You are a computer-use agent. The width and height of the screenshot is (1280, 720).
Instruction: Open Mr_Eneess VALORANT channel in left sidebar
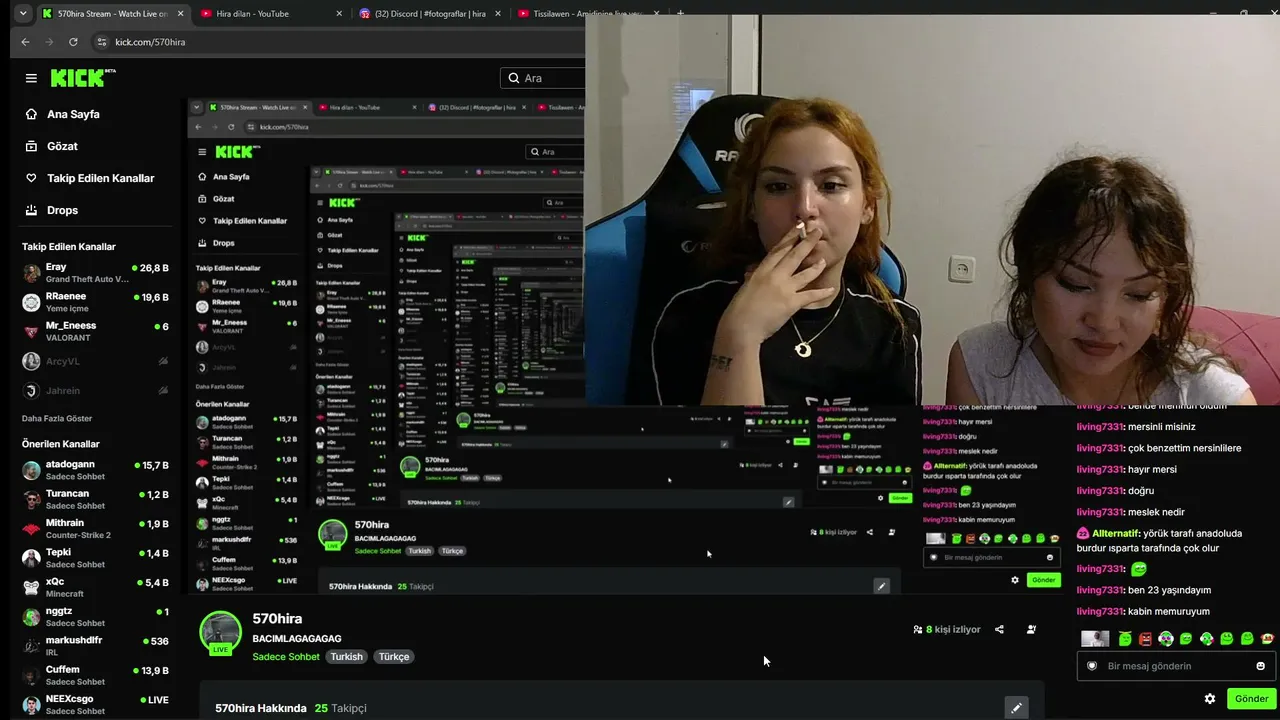pos(95,331)
